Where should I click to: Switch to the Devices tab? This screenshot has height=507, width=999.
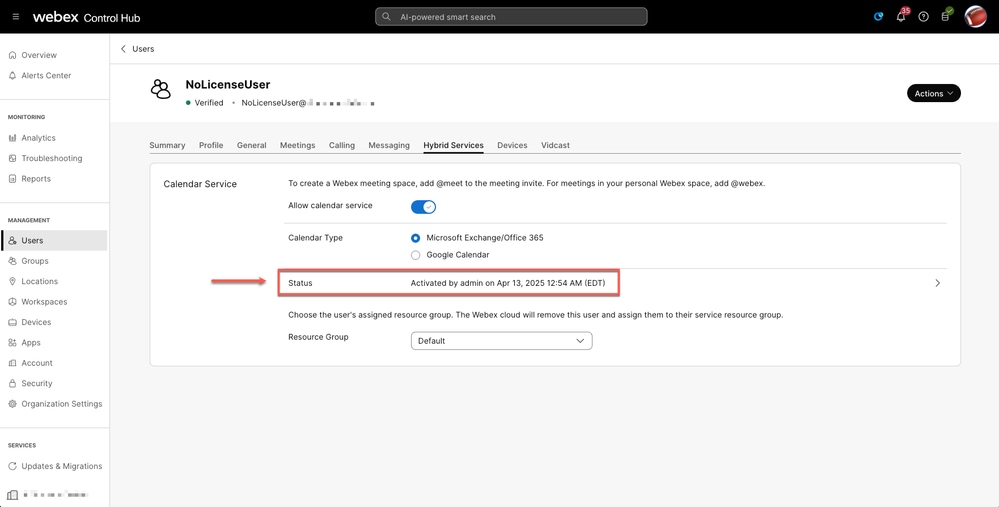coord(512,145)
